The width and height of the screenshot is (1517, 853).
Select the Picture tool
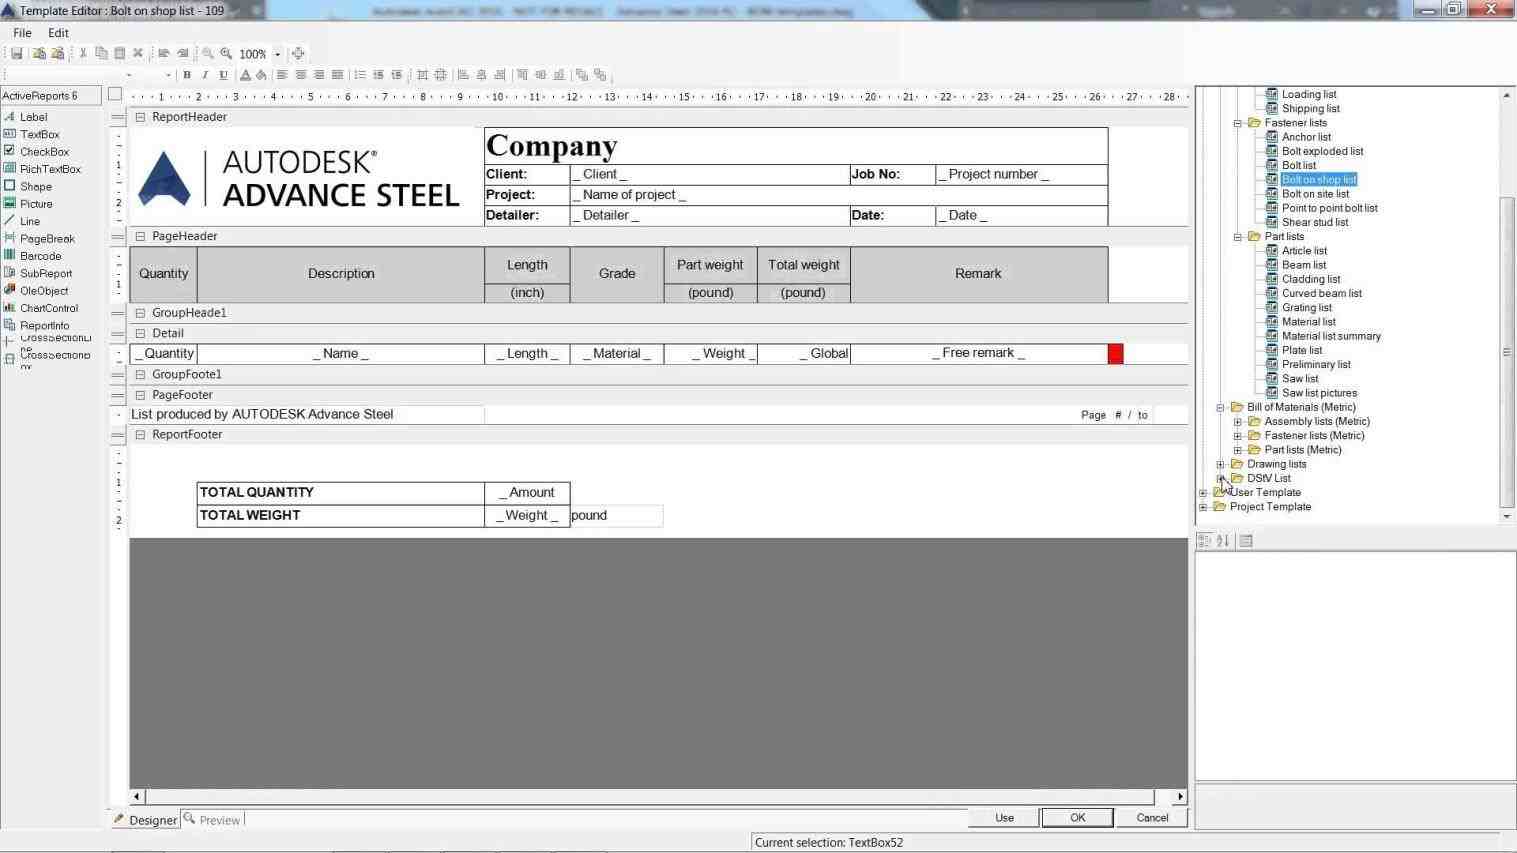[x=36, y=203]
